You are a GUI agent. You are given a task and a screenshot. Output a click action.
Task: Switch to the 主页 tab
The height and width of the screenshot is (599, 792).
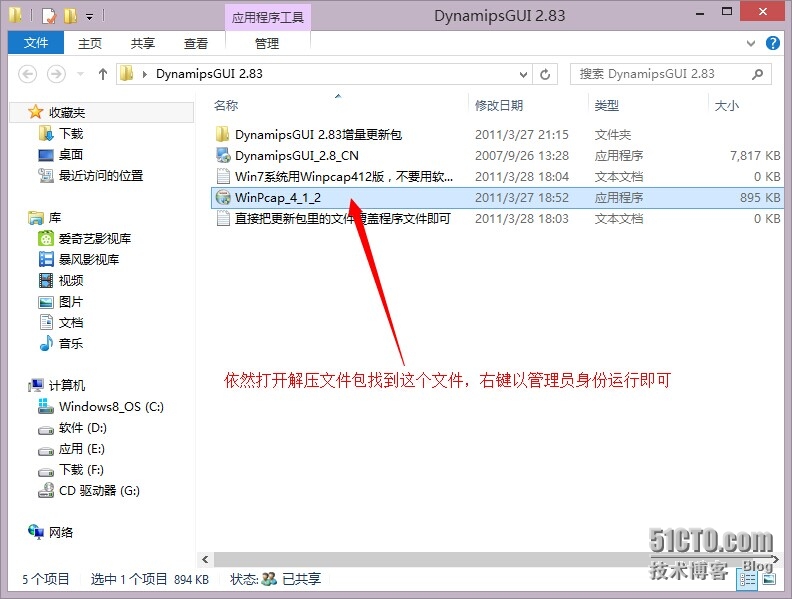(90, 43)
